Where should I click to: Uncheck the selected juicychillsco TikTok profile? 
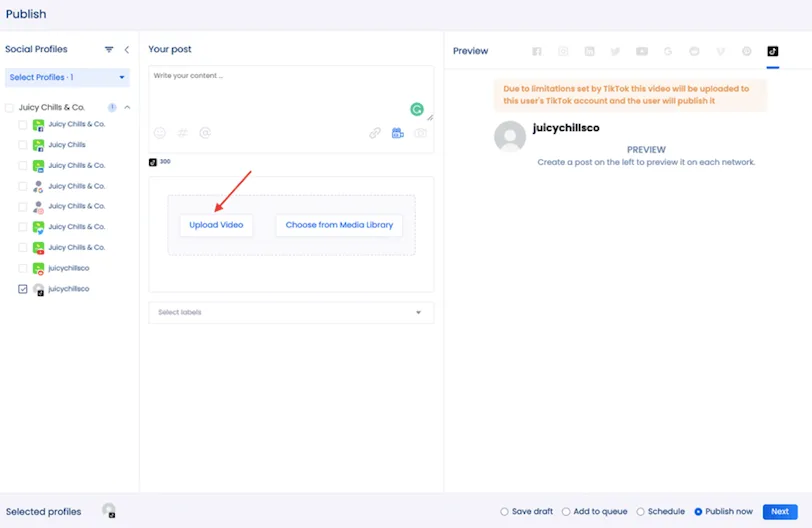(x=23, y=289)
